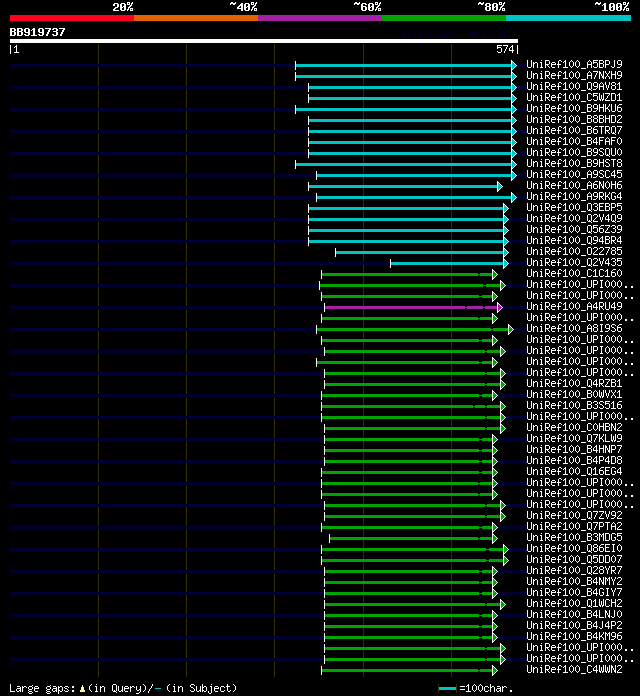Click the BB919737 query name
This screenshot has height=696, width=640.
pyautogui.click(x=37, y=32)
